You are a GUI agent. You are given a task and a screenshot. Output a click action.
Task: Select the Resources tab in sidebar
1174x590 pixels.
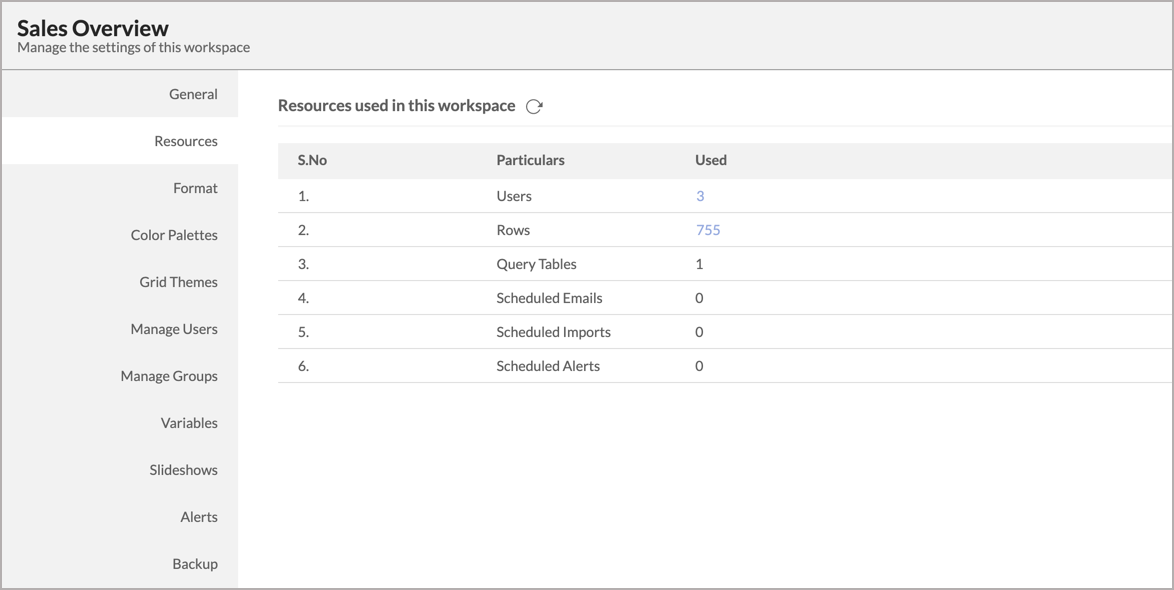tap(185, 141)
